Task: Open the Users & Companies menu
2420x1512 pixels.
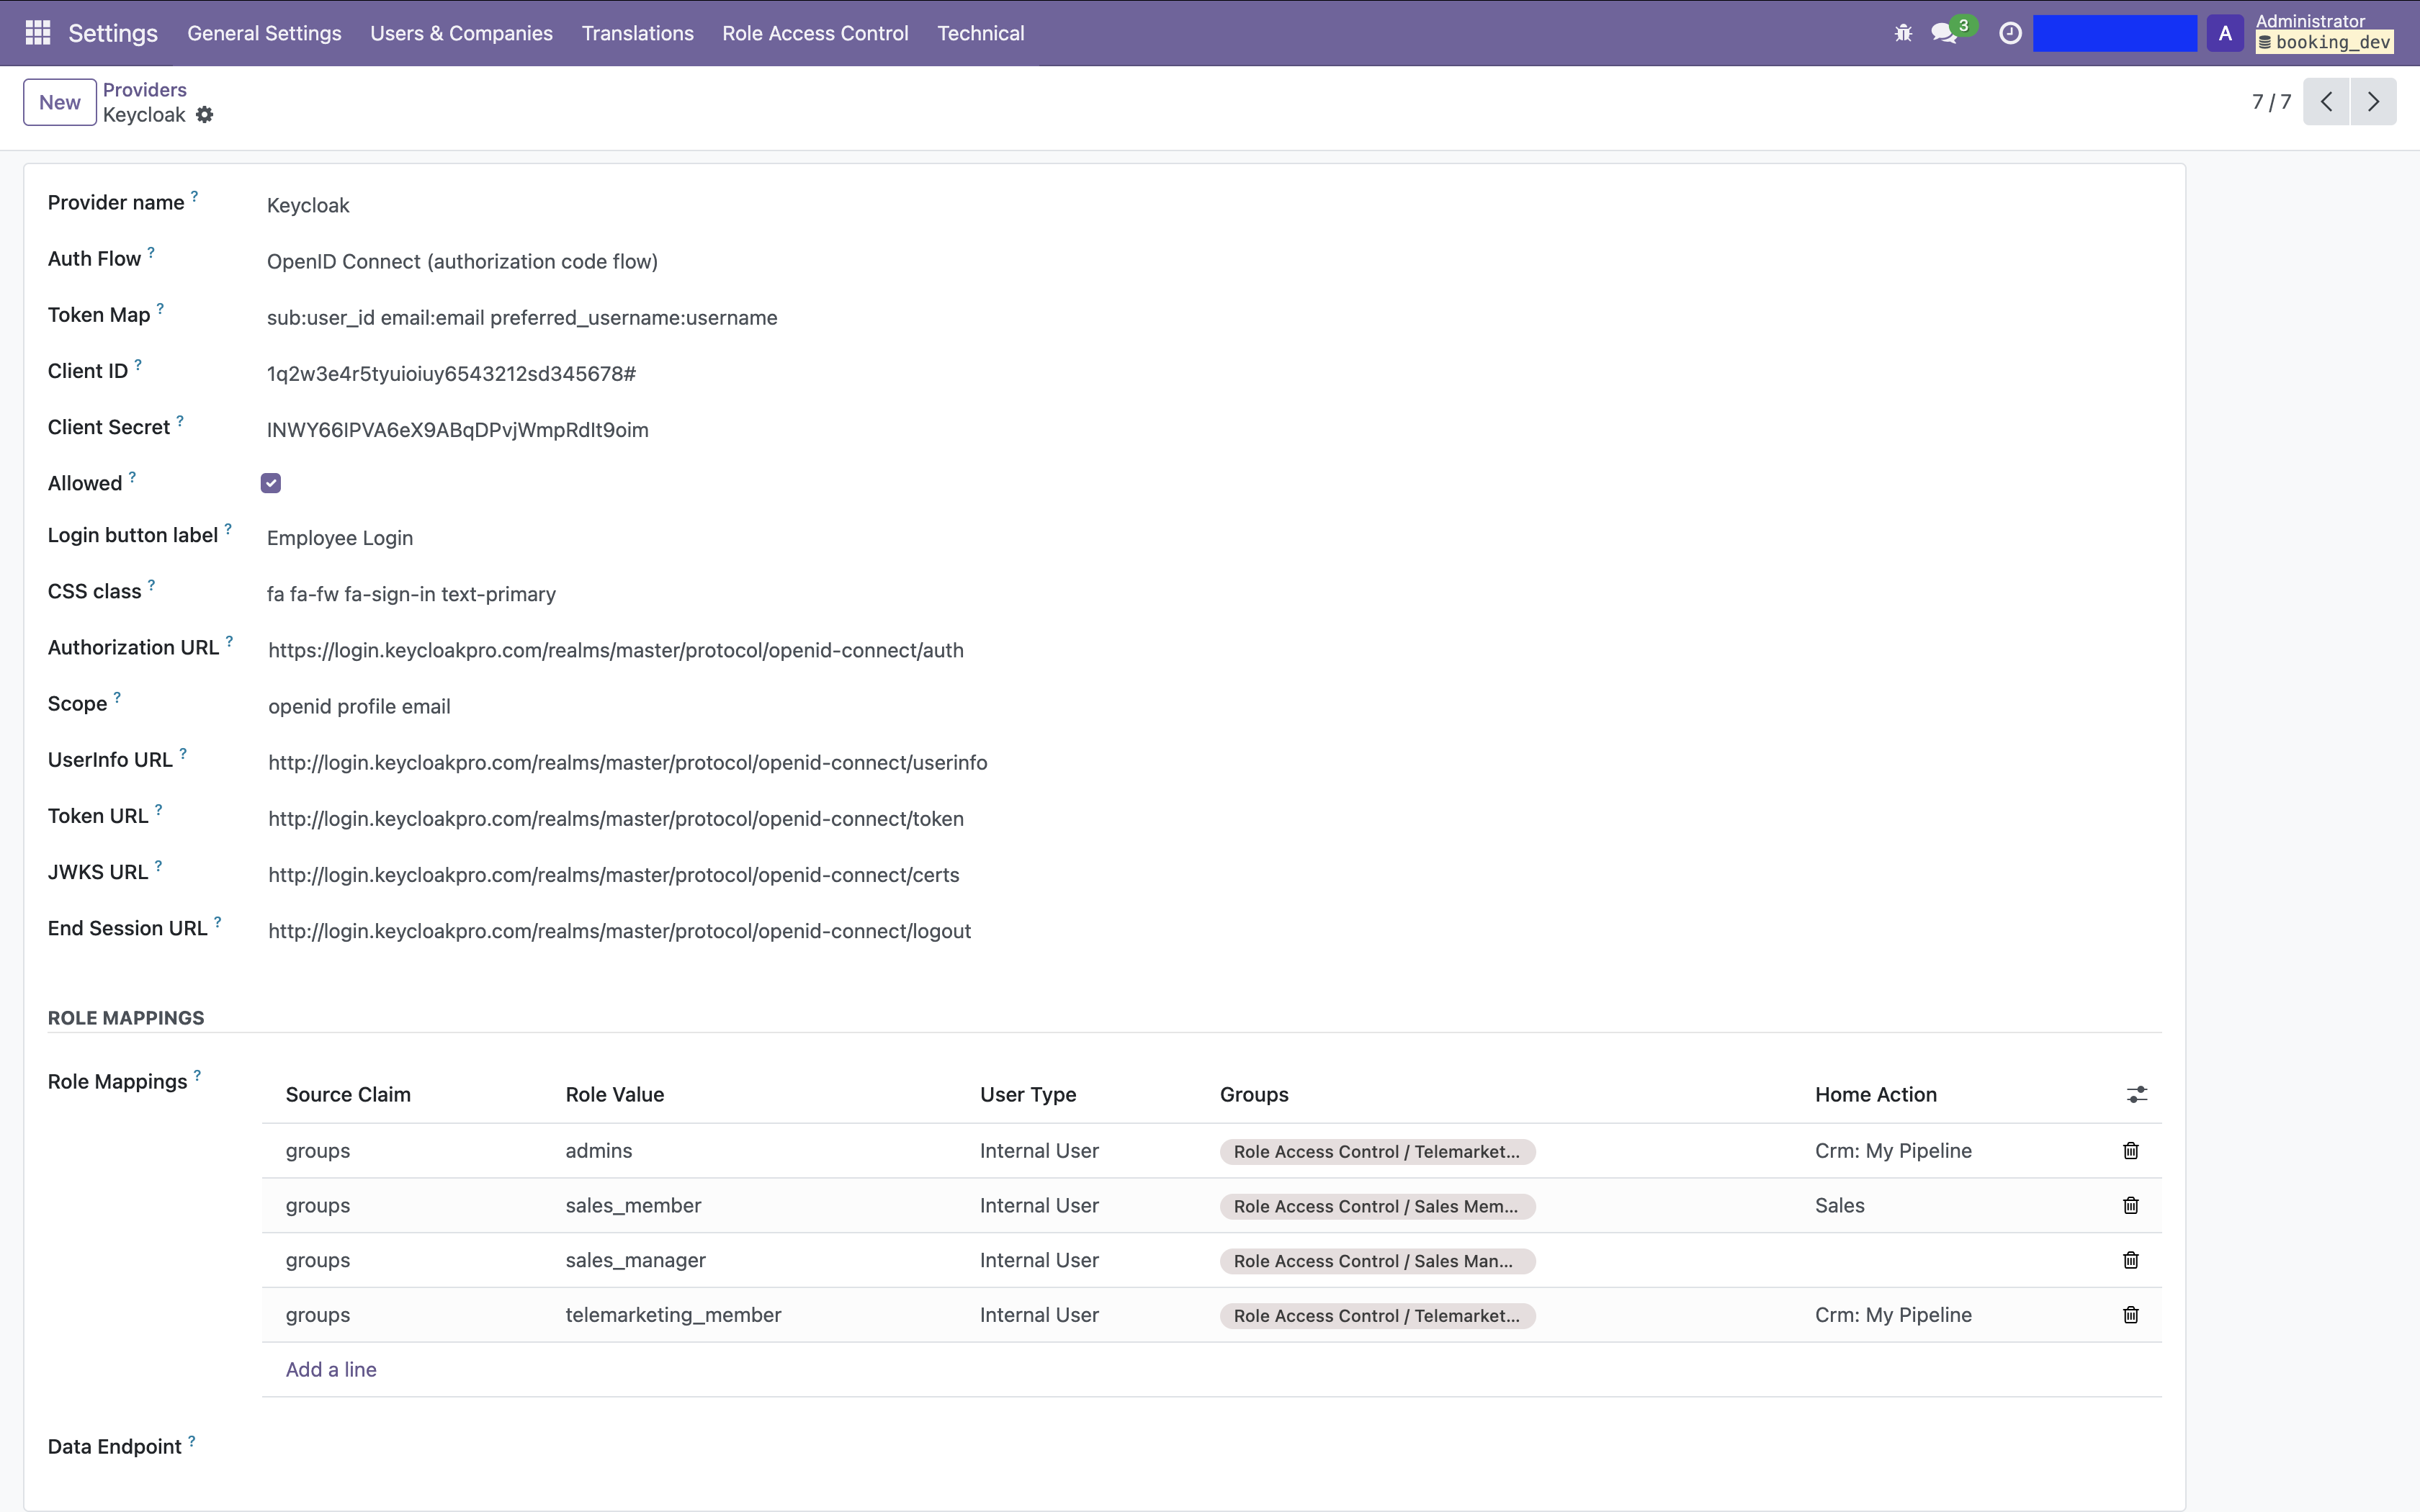Action: click(461, 33)
